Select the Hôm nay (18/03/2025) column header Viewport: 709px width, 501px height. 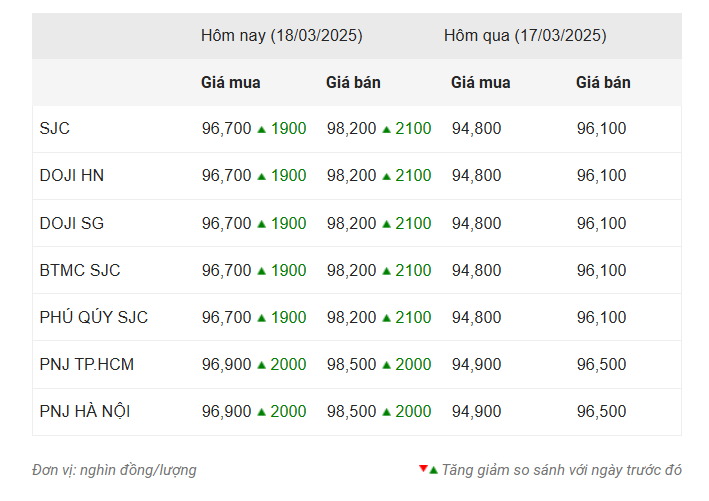281,36
